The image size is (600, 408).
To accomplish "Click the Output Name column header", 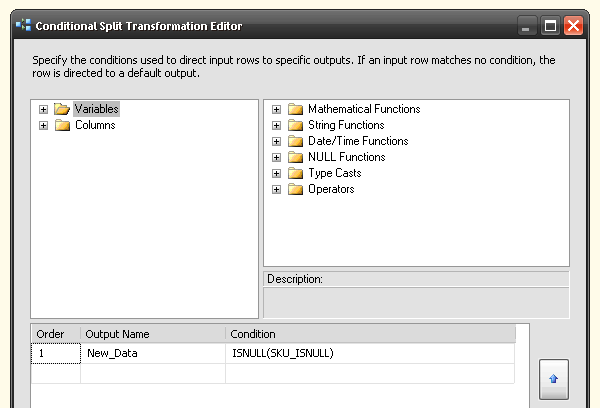I will tap(152, 334).
